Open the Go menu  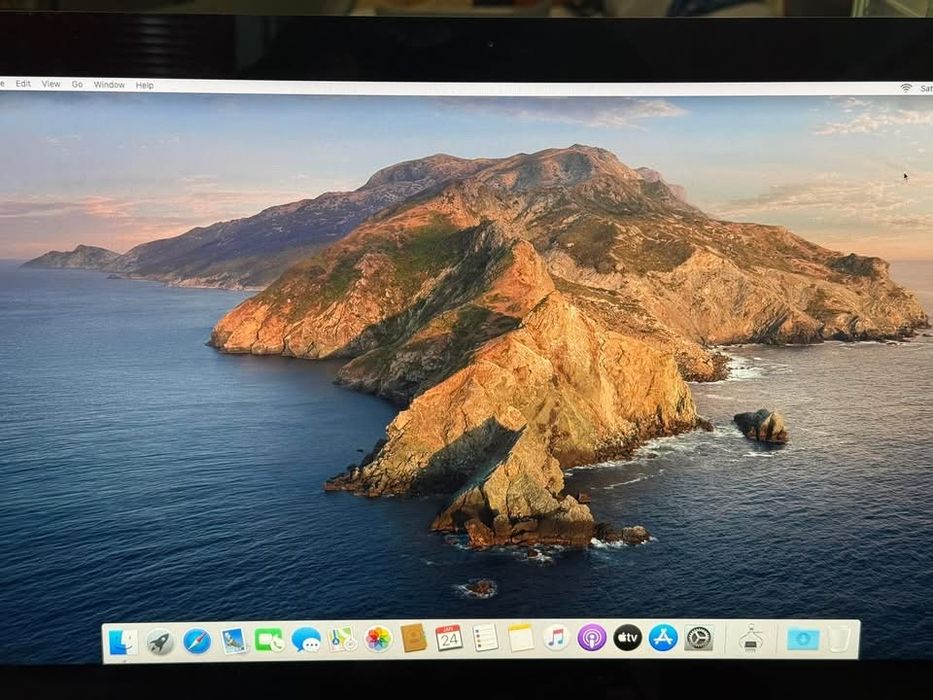pos(77,85)
